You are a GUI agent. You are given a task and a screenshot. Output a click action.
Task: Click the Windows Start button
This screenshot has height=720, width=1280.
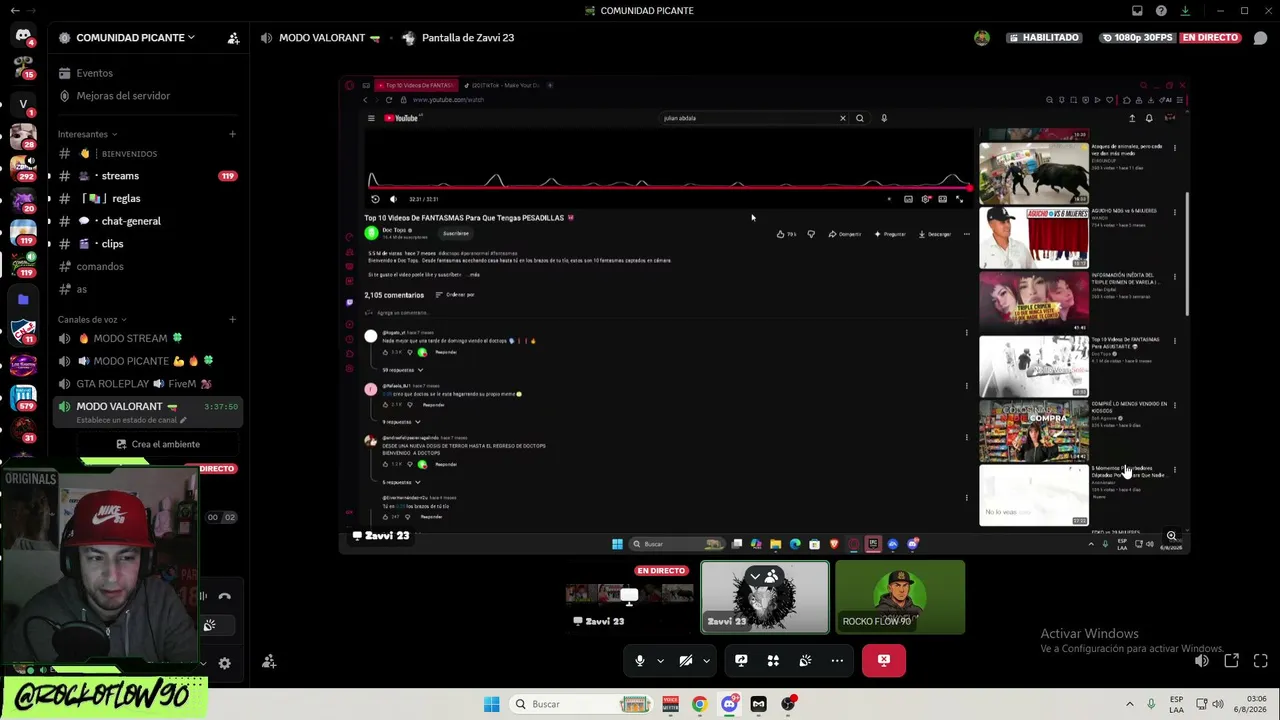coord(491,704)
